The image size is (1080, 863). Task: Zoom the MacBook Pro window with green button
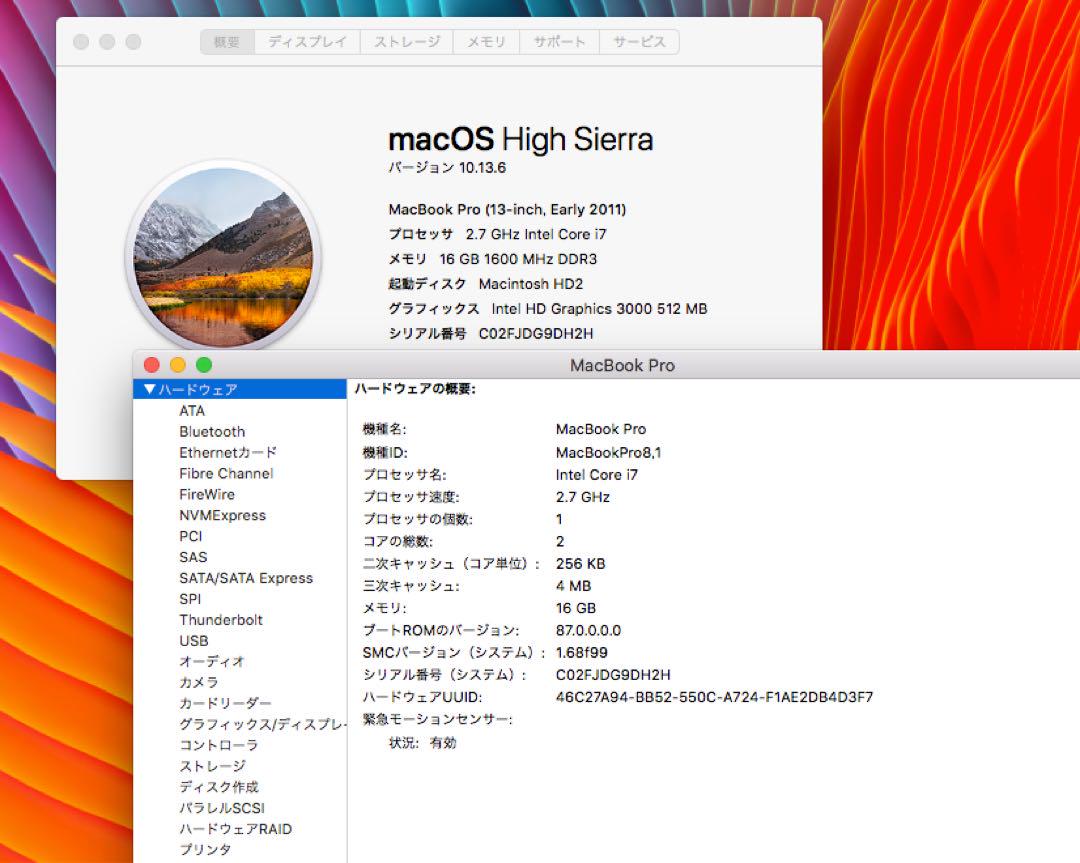point(204,365)
